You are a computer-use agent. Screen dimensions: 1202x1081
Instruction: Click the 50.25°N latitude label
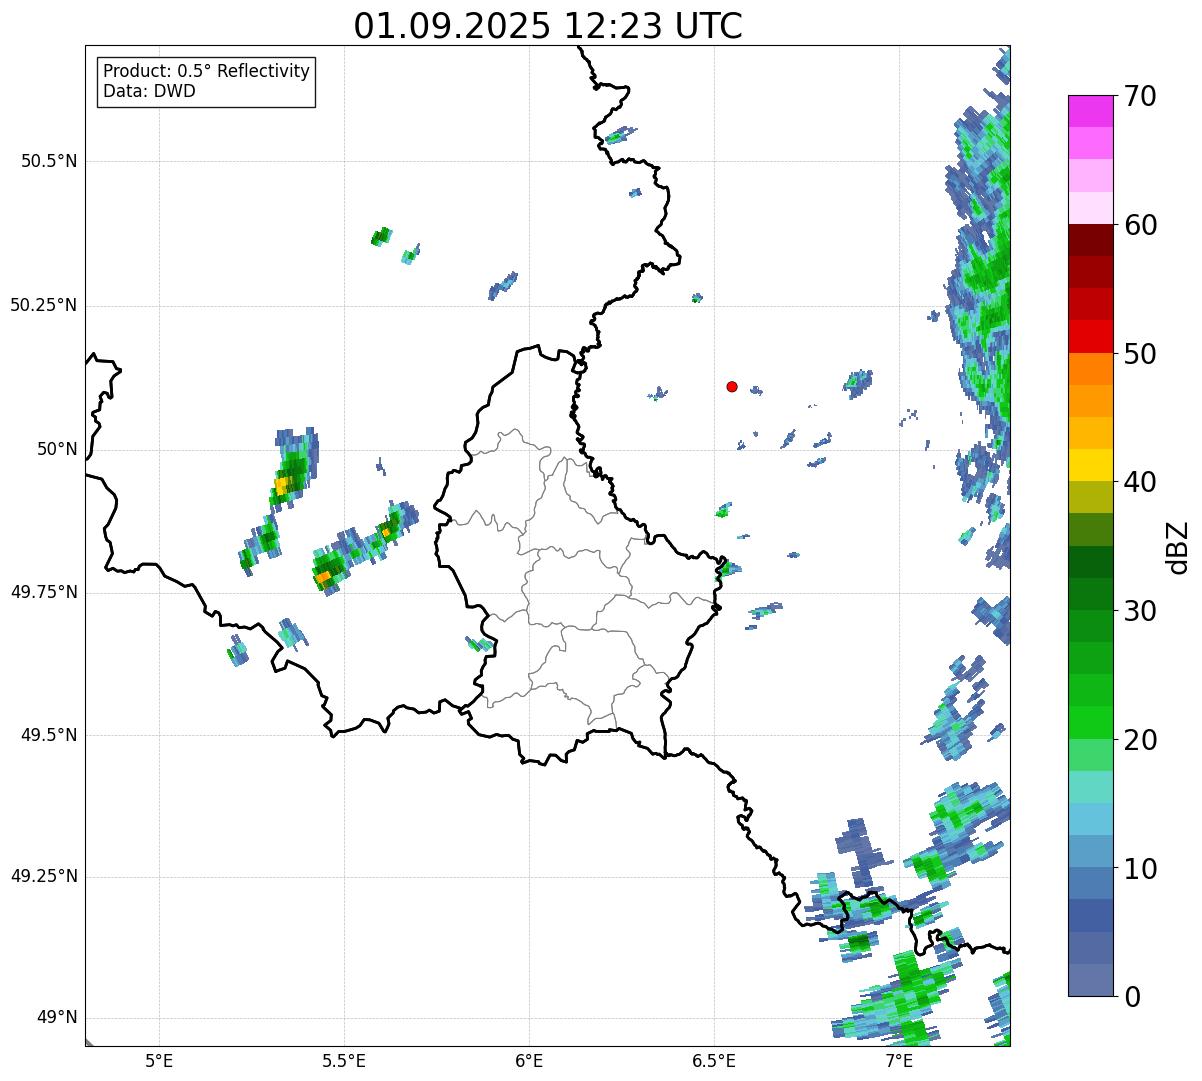click(x=44, y=305)
